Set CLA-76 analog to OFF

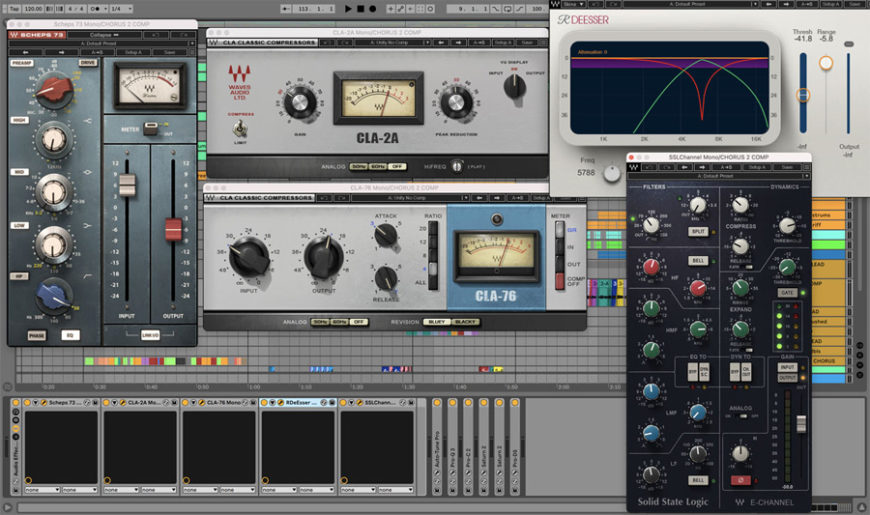tap(358, 322)
